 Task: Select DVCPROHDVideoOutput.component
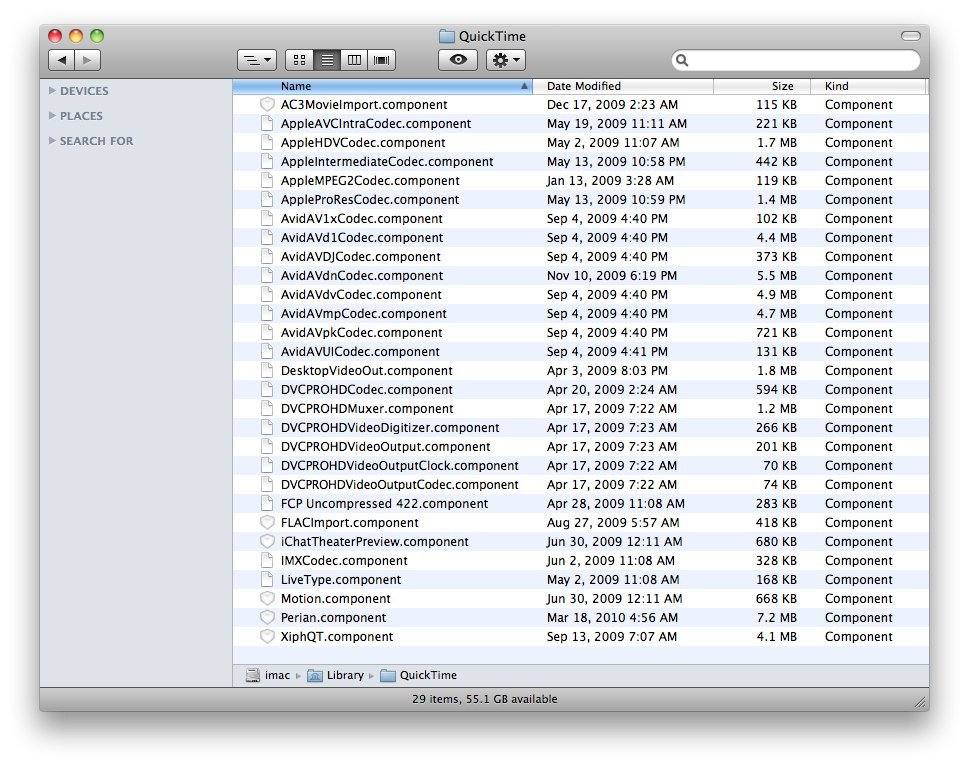(580, 447)
